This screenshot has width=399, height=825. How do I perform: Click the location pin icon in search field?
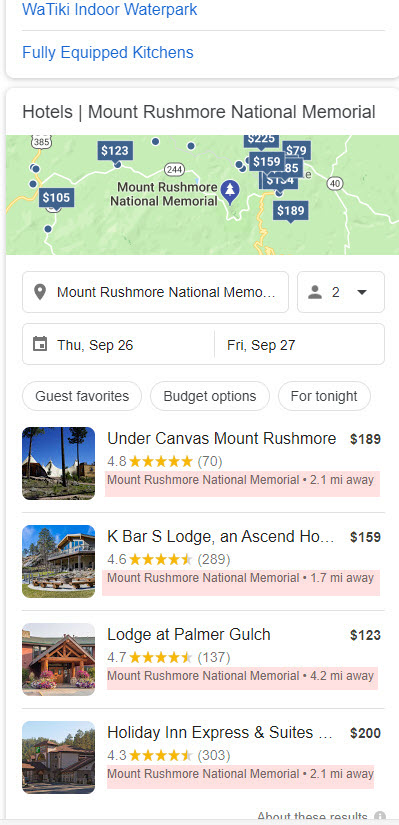(x=40, y=292)
